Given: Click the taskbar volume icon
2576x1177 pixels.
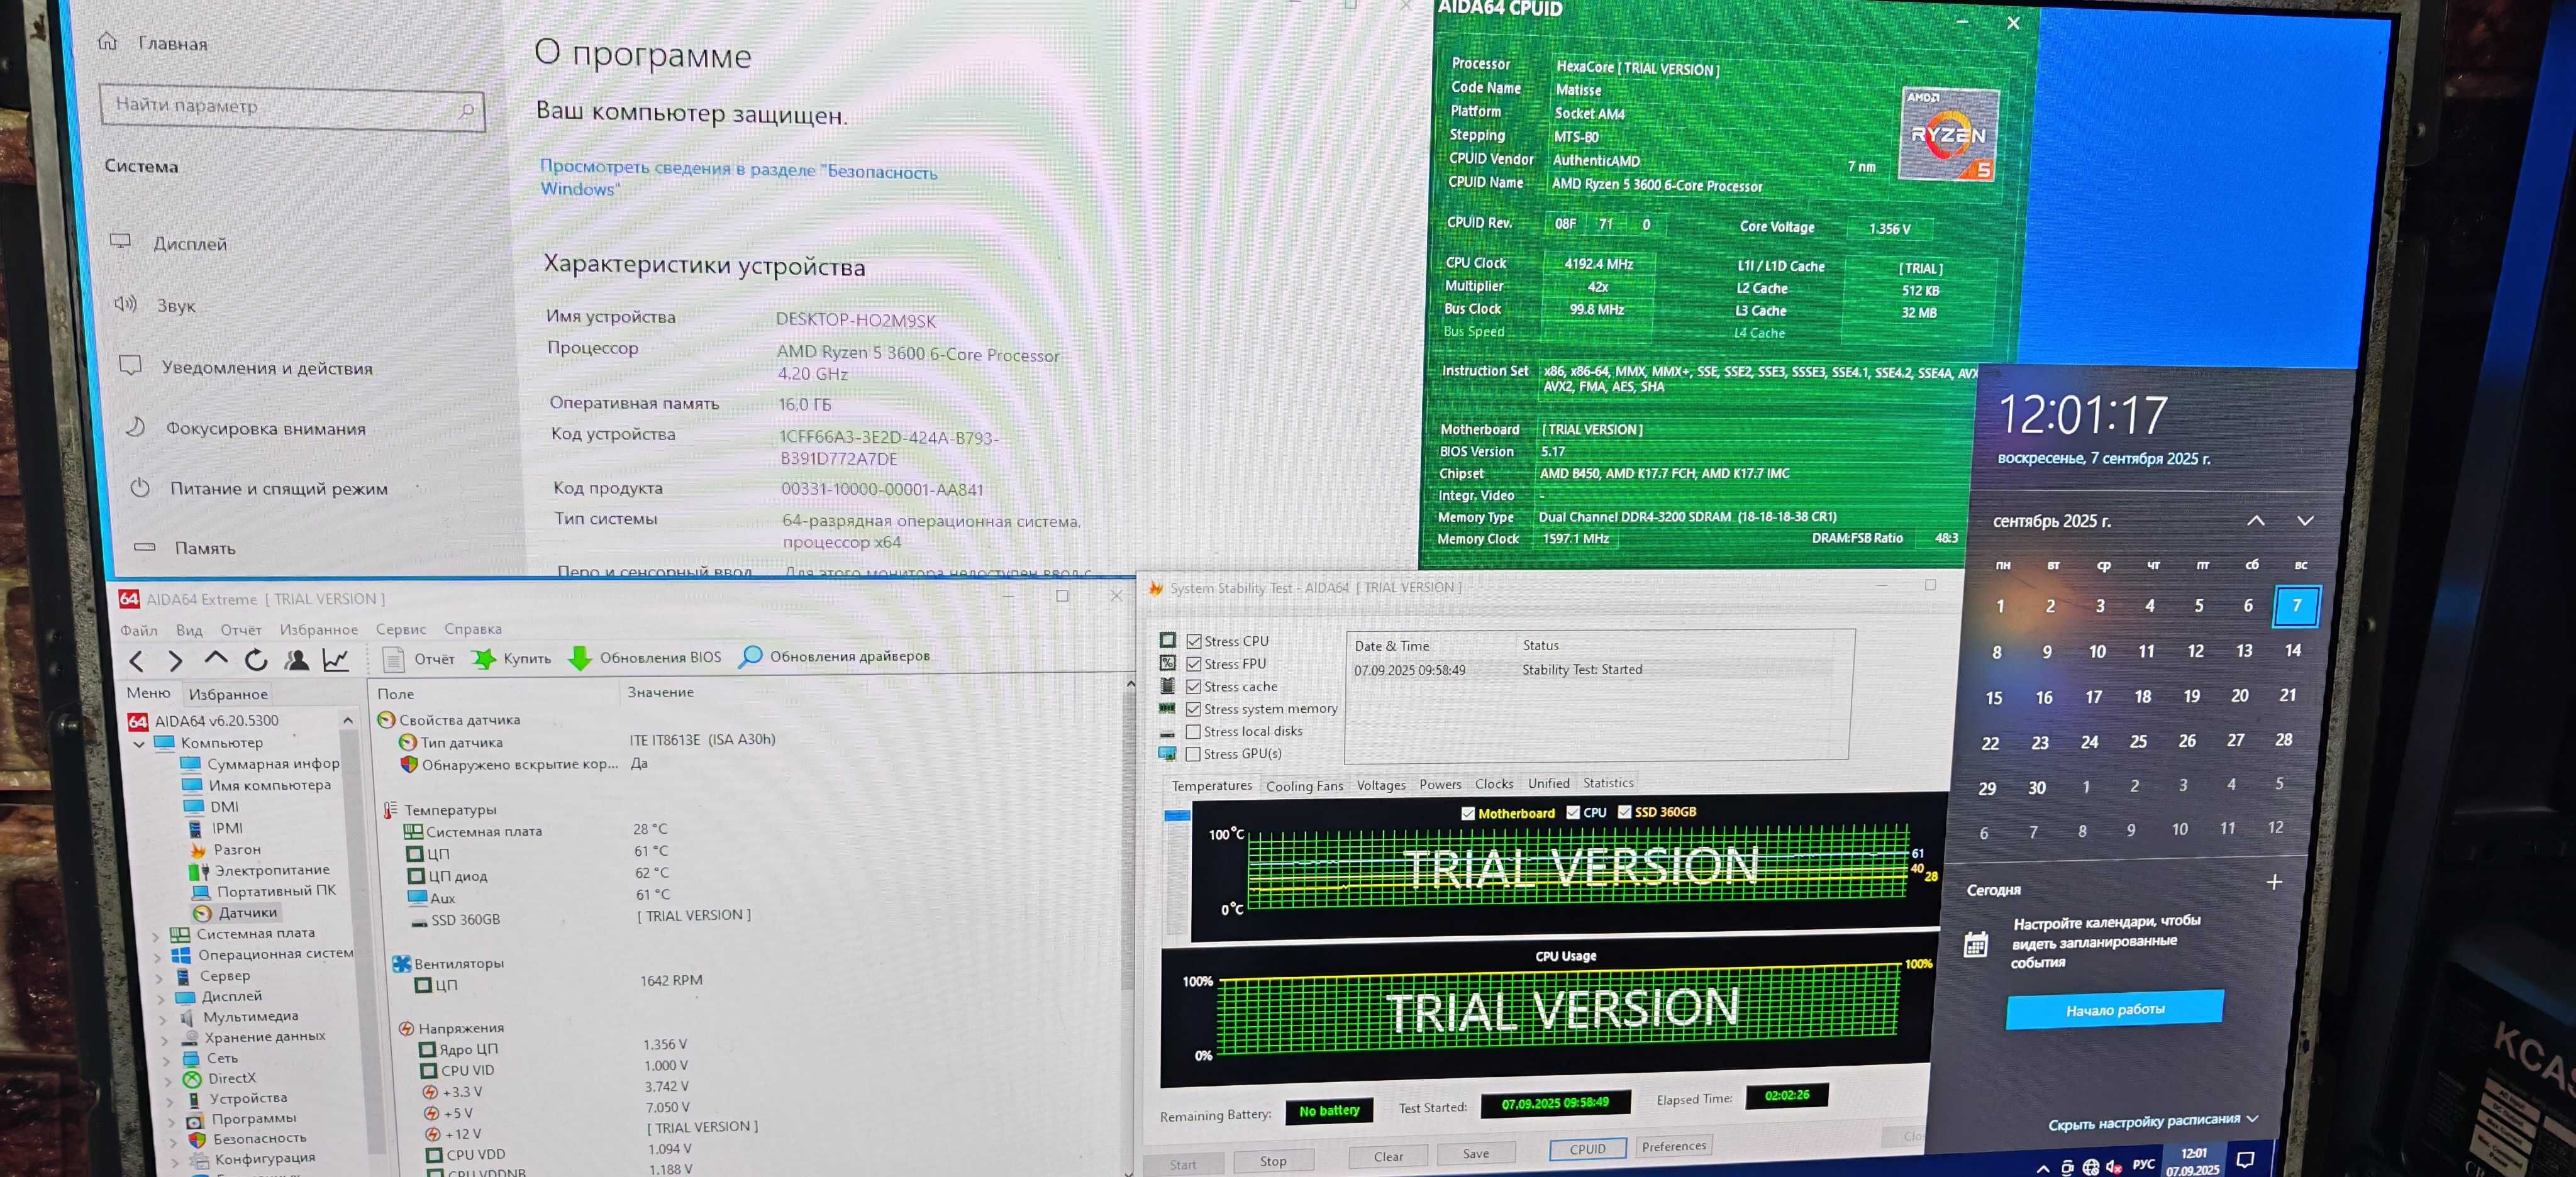Looking at the screenshot, I should click(2114, 1166).
